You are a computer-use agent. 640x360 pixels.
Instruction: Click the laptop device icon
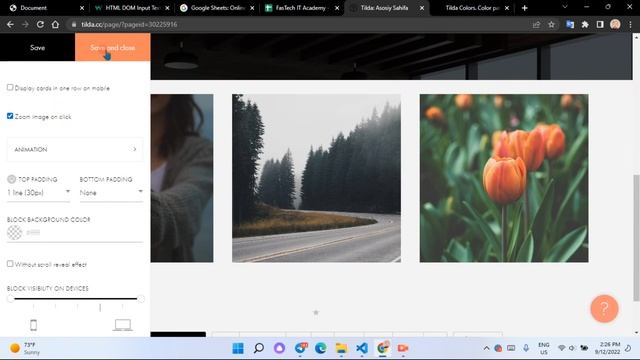tap(122, 325)
